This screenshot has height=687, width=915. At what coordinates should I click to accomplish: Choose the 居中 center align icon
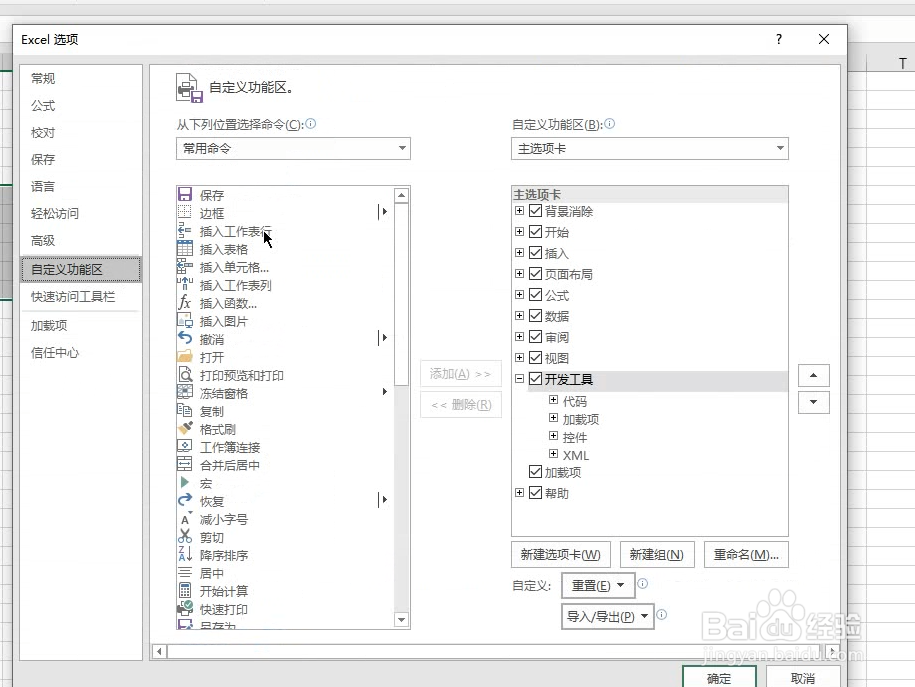[x=185, y=572]
